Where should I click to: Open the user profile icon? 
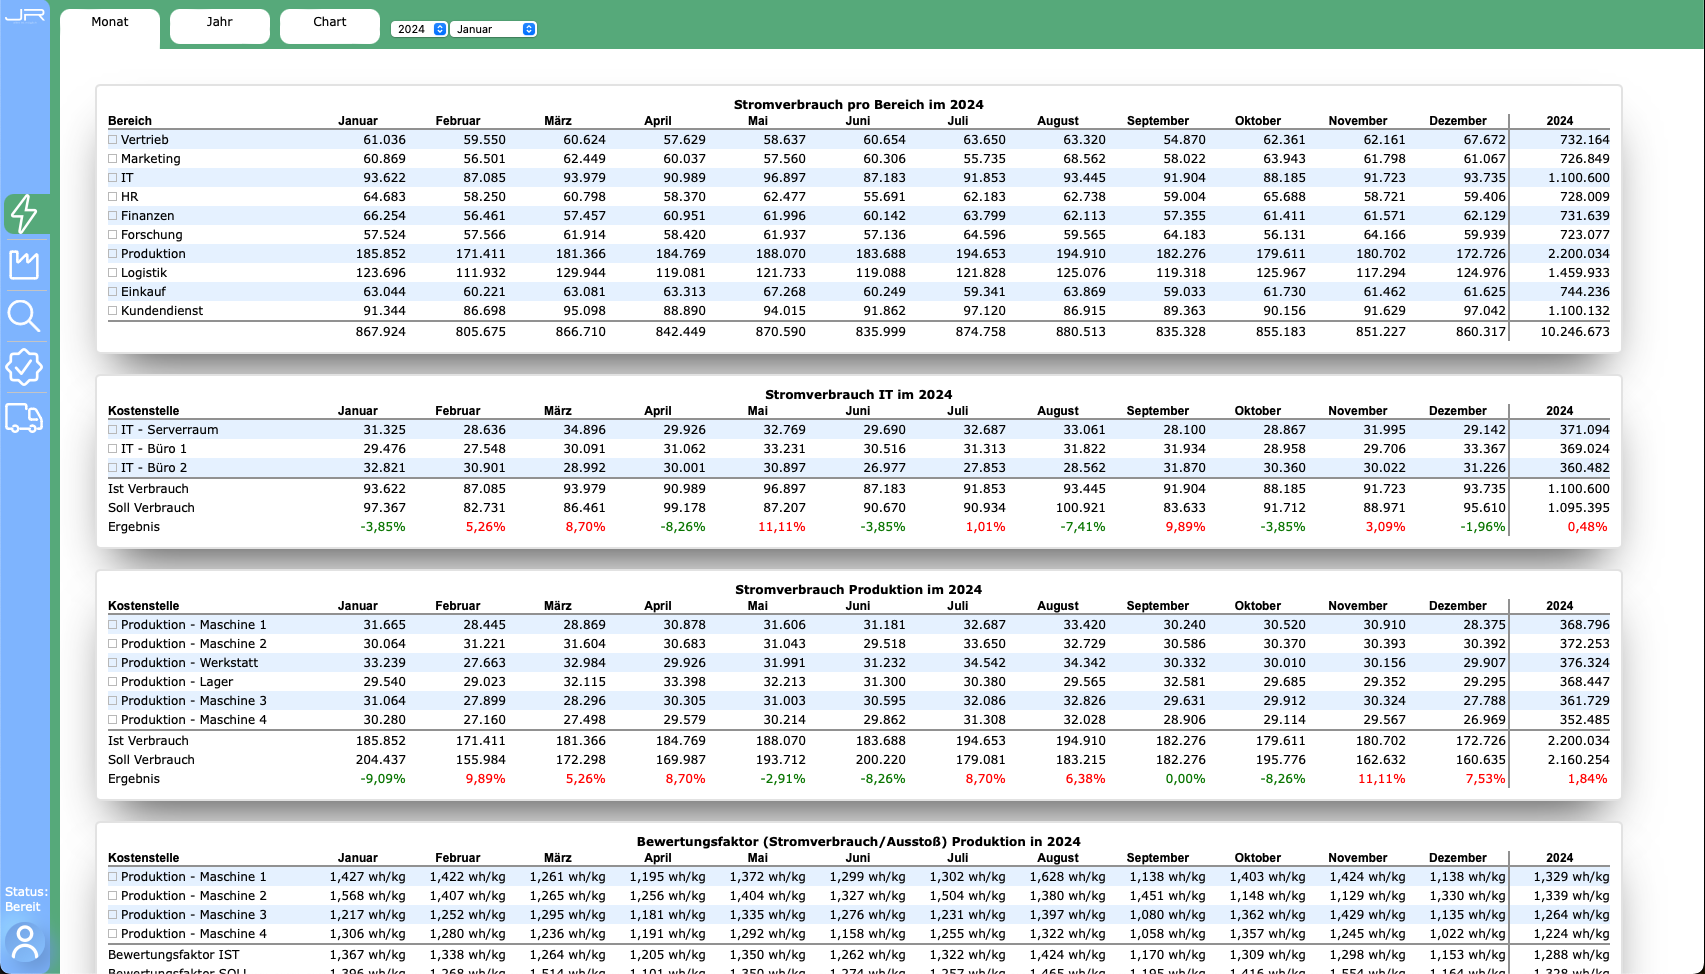pos(25,943)
